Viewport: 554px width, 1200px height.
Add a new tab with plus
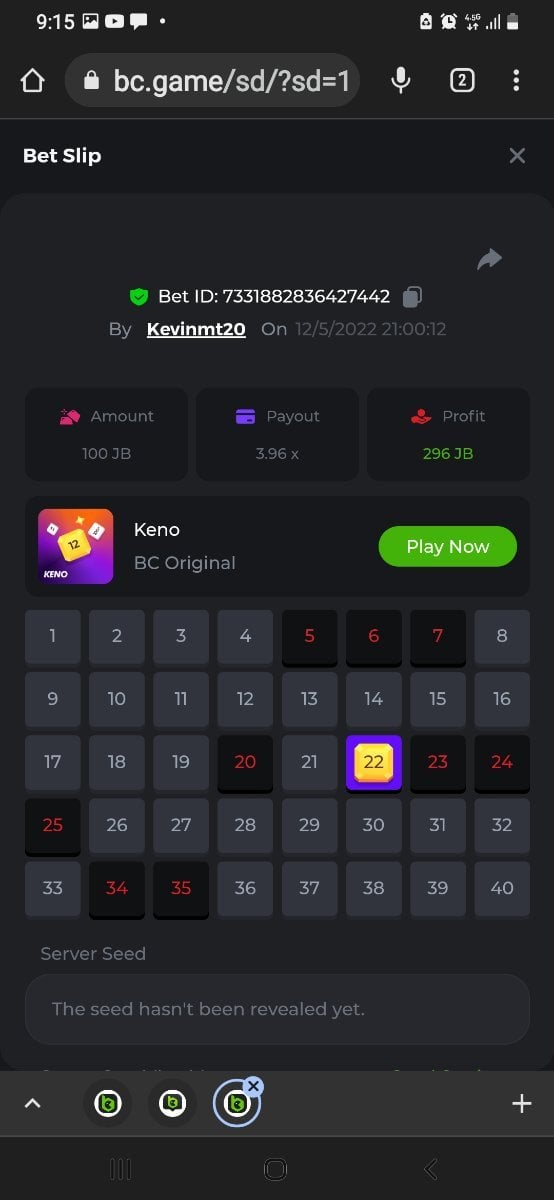521,1103
